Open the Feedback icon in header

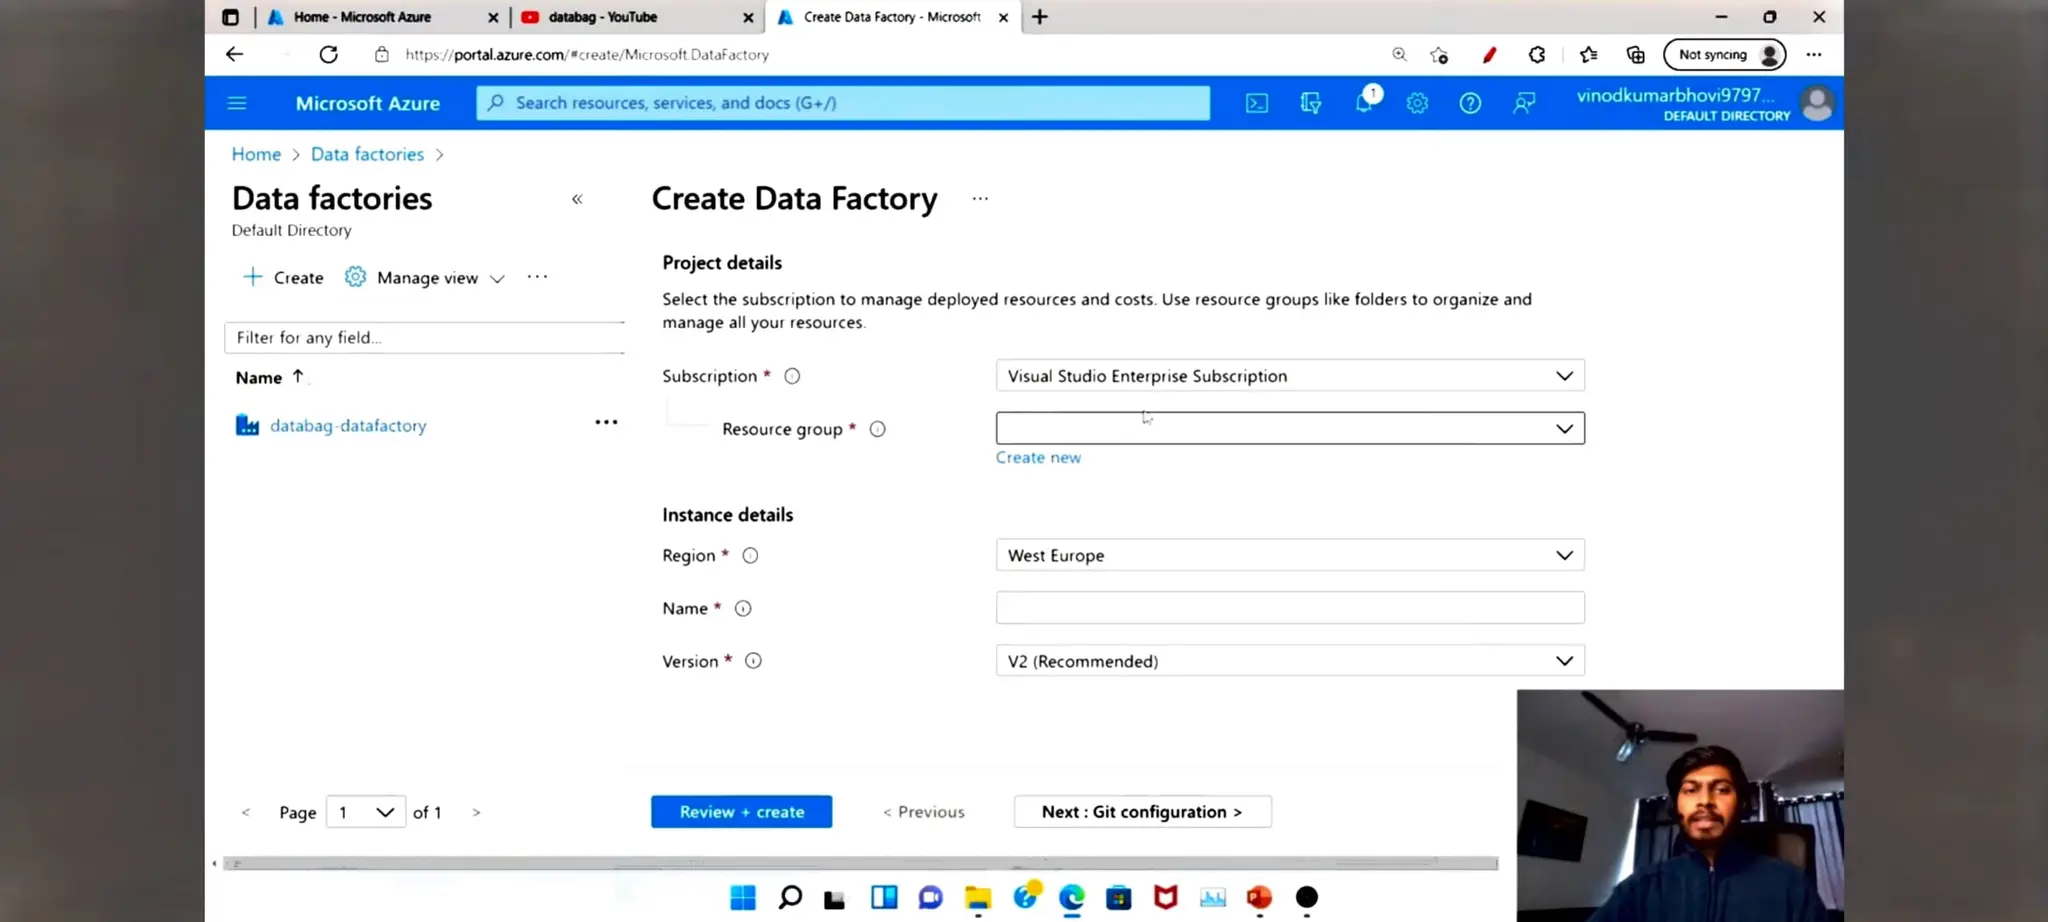tap(1524, 103)
